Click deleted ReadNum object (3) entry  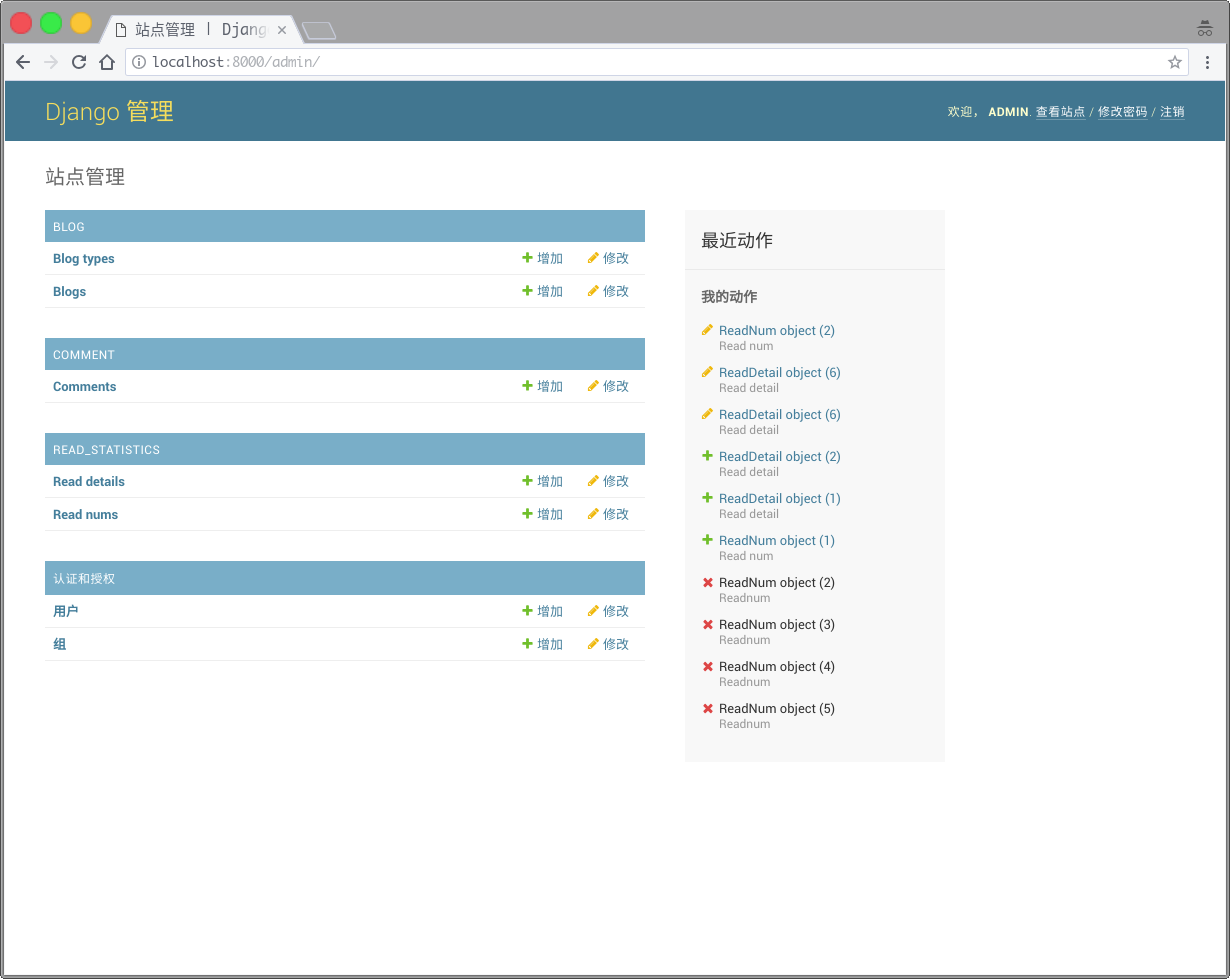[x=777, y=625]
